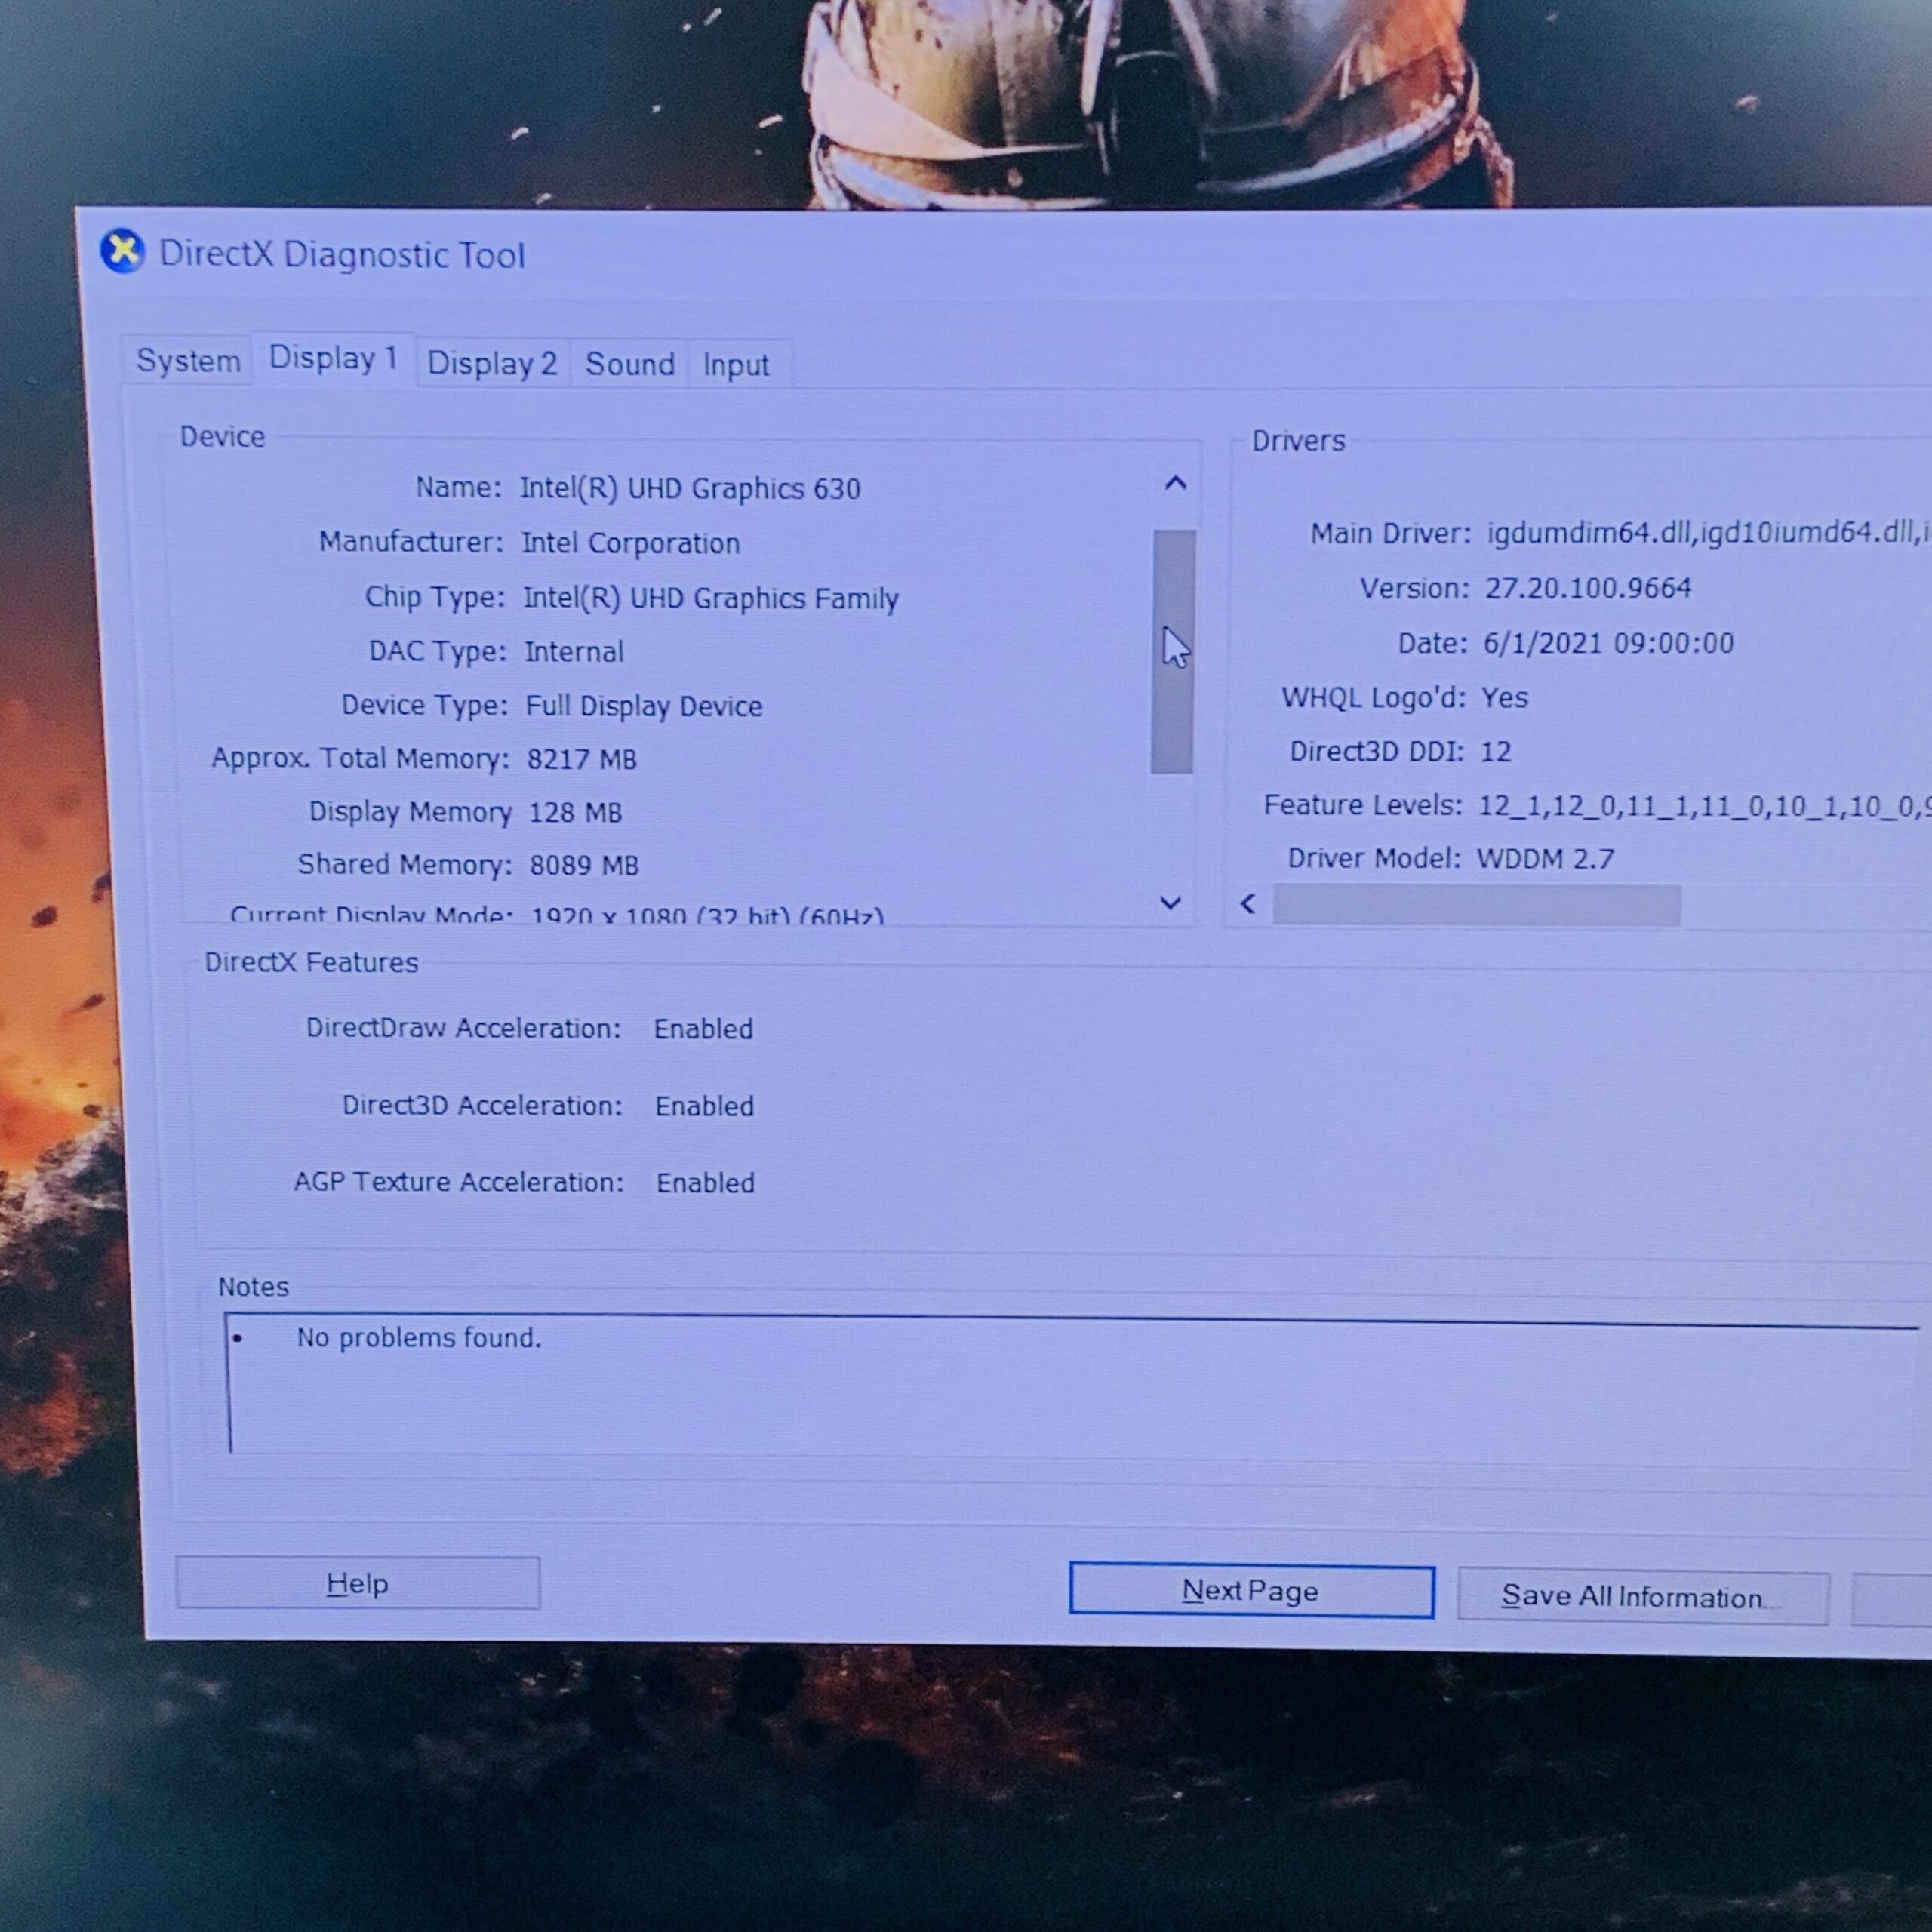Click the 'Approx. Total Memory:' label

point(360,758)
